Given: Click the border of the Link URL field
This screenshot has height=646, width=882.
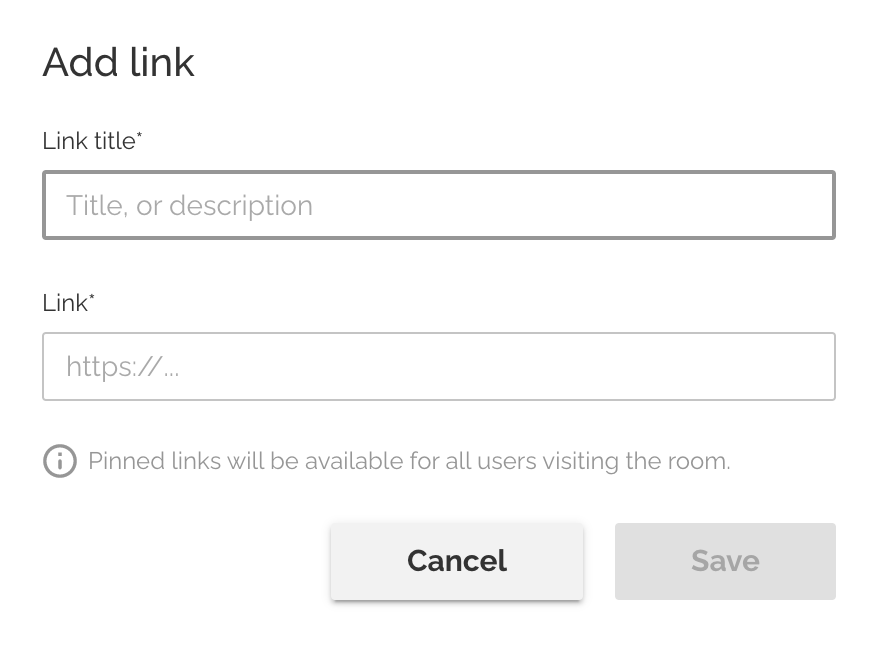Looking at the screenshot, I should tap(438, 333).
